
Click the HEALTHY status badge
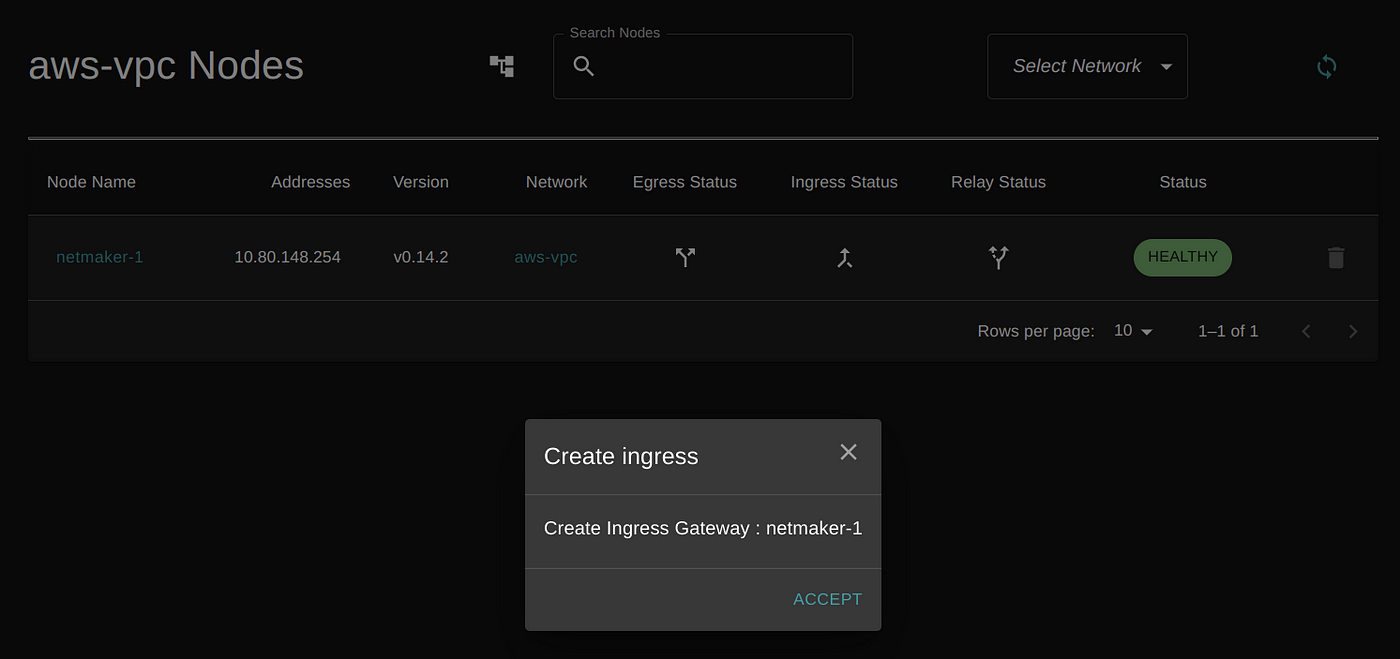pos(1182,257)
